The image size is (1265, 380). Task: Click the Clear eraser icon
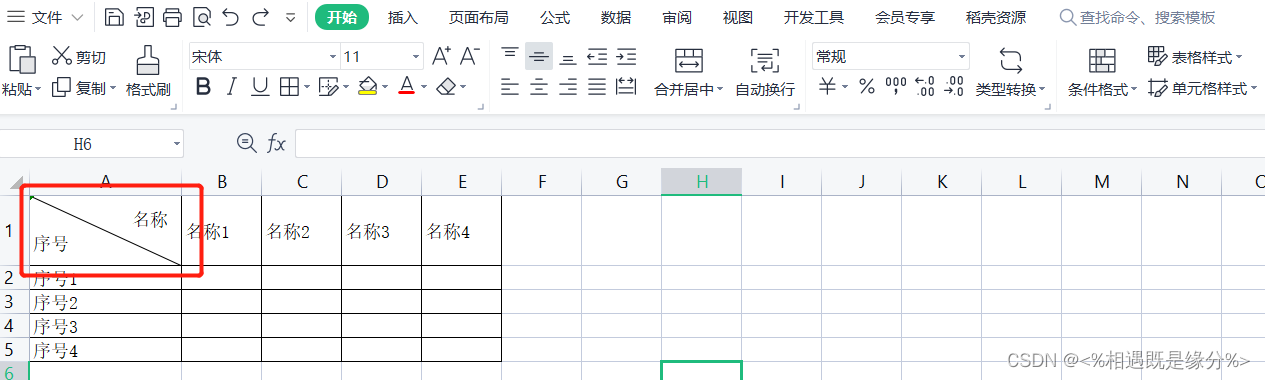tap(446, 87)
